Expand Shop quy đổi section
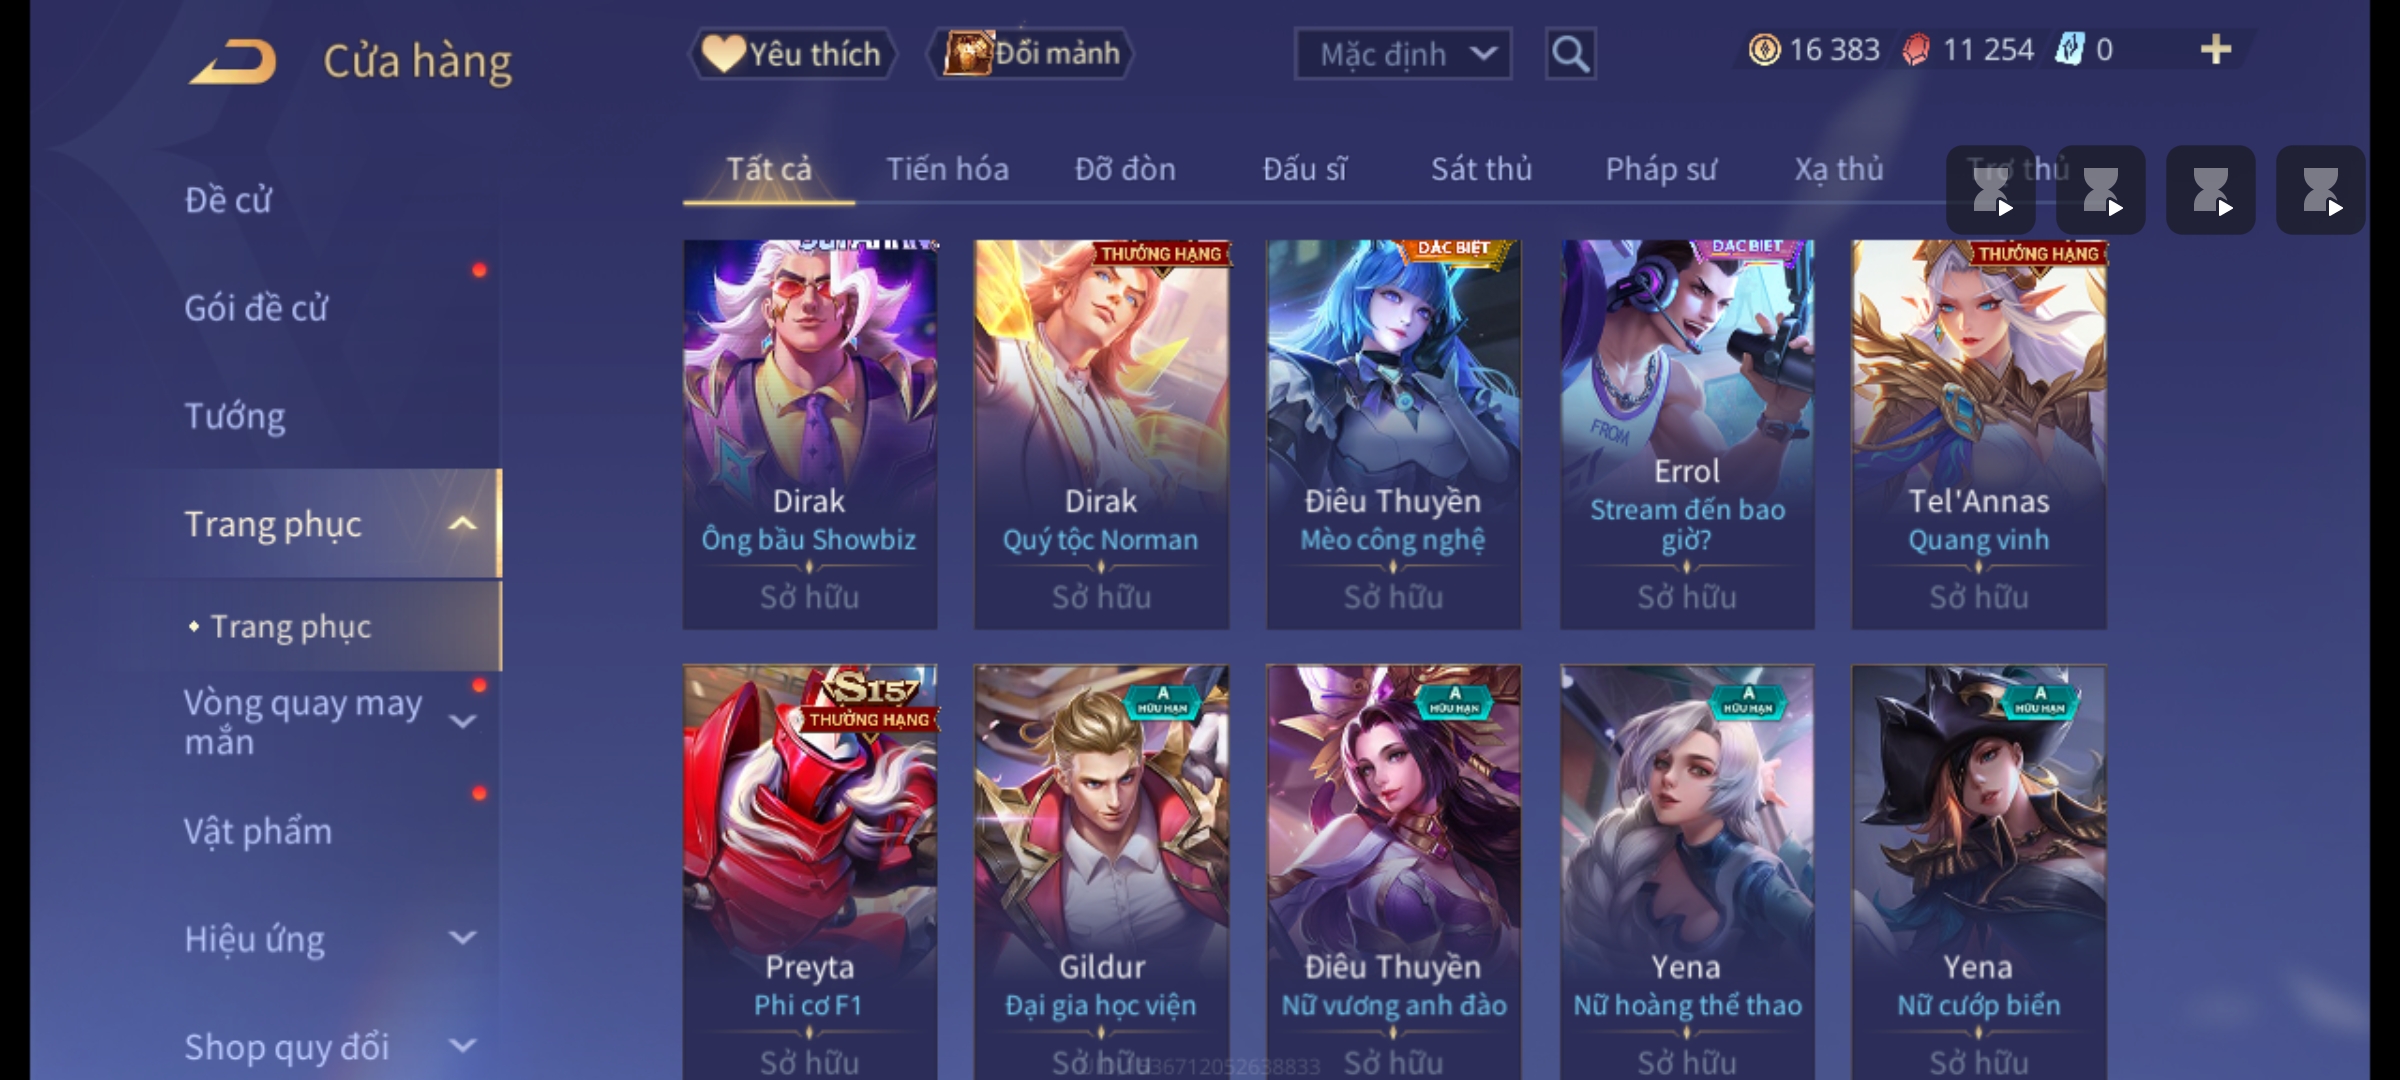The width and height of the screenshot is (2400, 1080). 462,1046
